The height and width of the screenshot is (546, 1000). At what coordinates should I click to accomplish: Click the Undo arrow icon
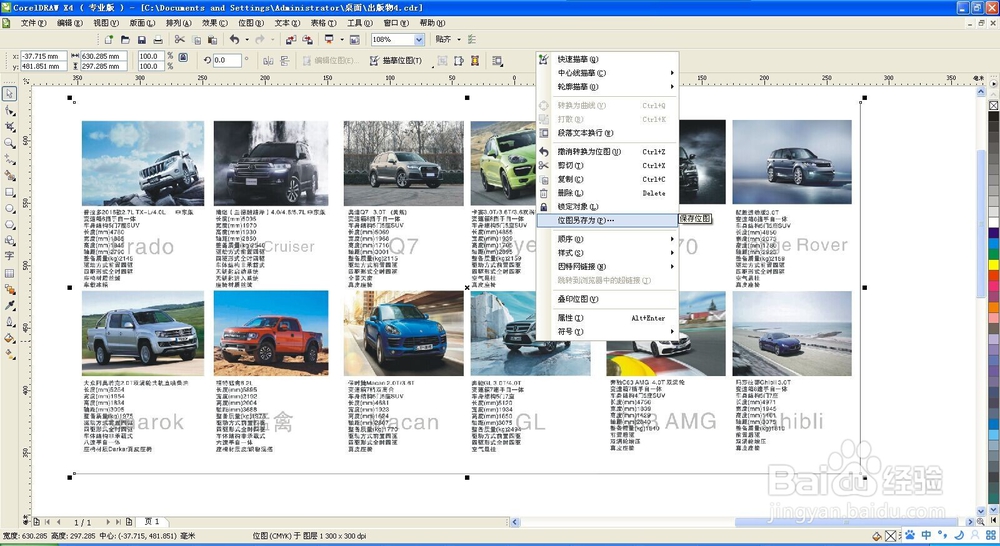(235, 40)
